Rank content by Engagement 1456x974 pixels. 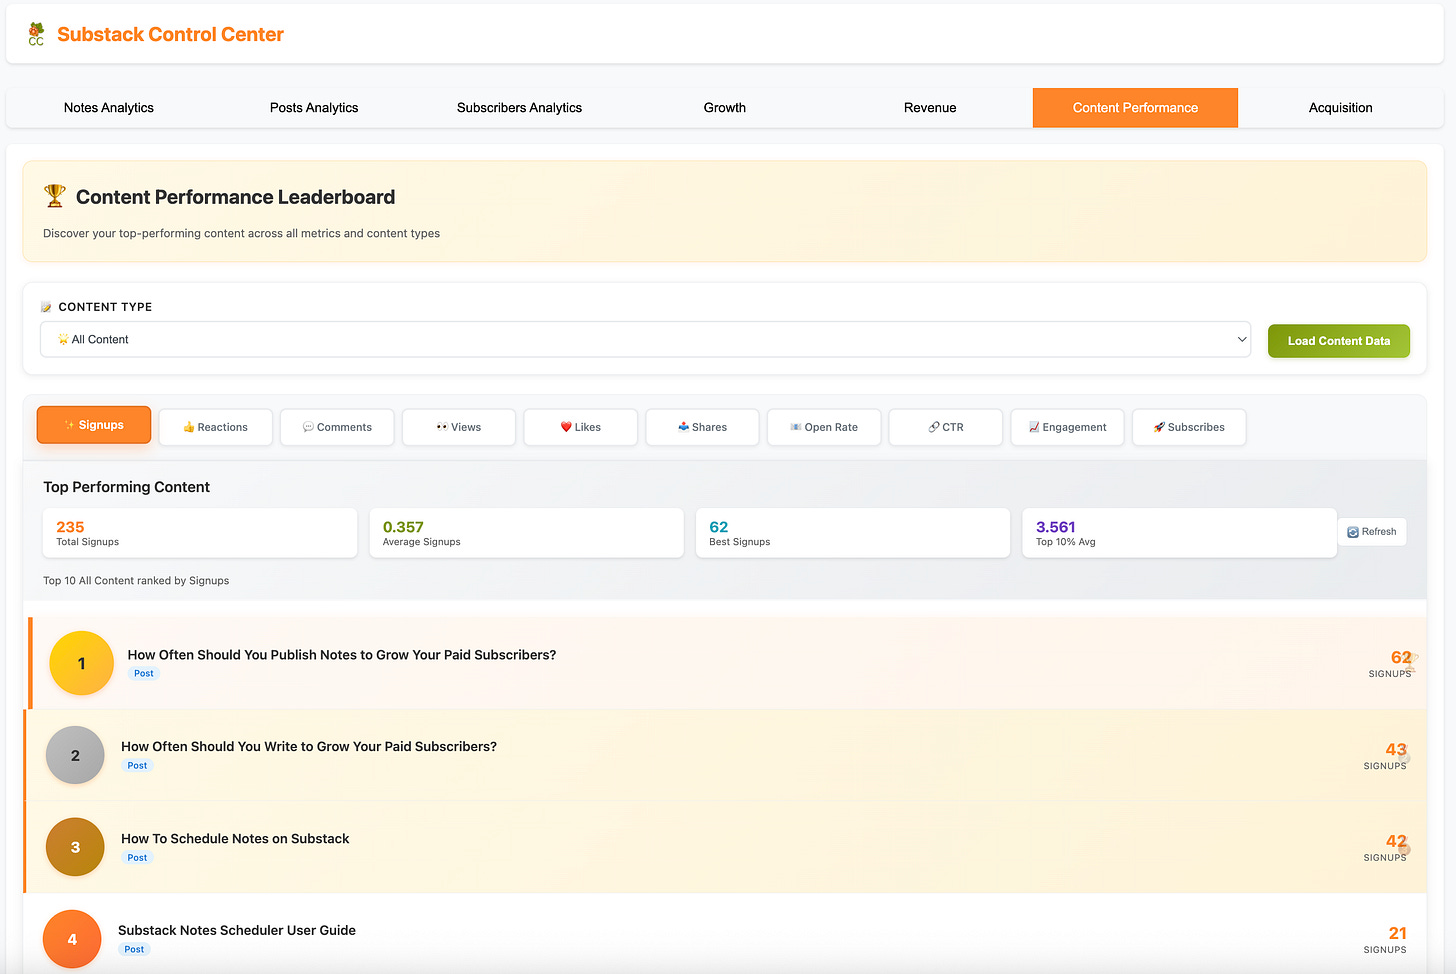(1067, 427)
